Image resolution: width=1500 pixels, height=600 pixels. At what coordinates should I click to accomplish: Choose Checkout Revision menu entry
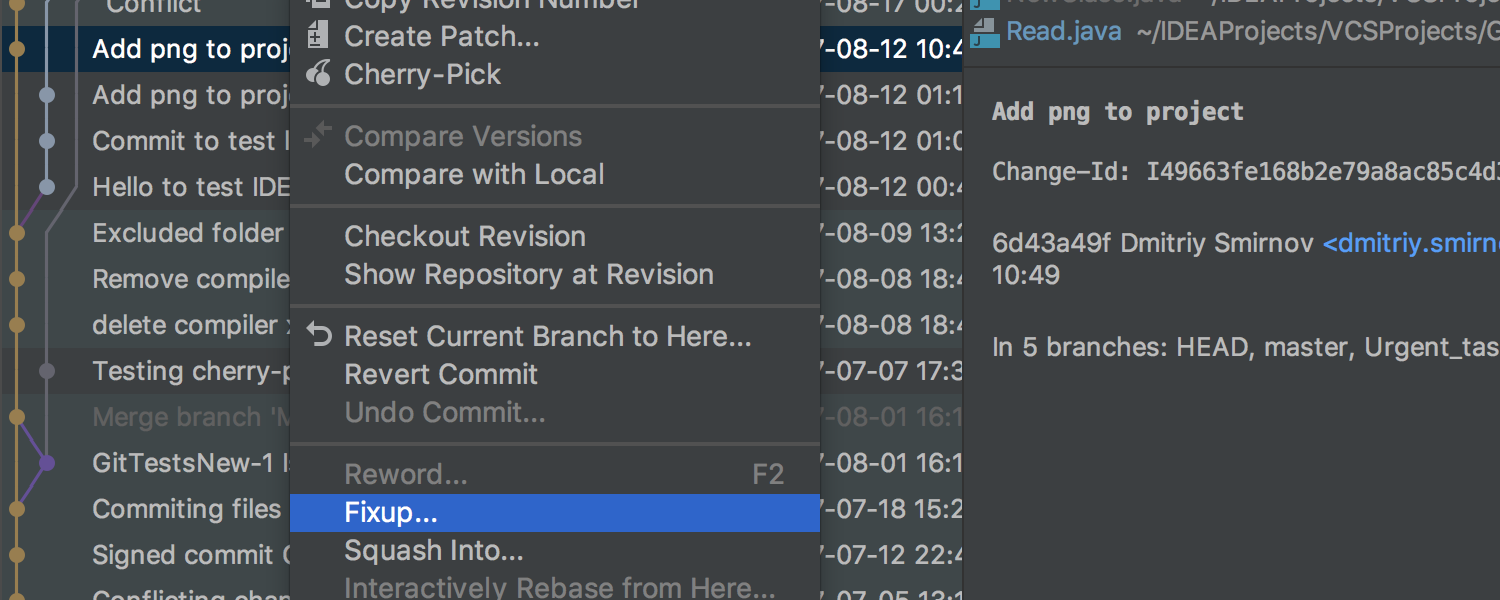click(465, 237)
